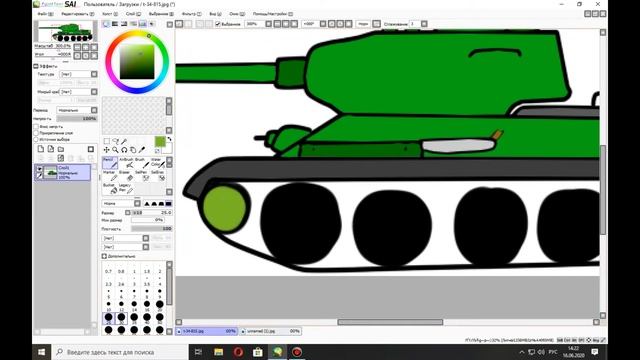640x360 pixels.
Task: Select the SelPen tool
Action: [142, 176]
